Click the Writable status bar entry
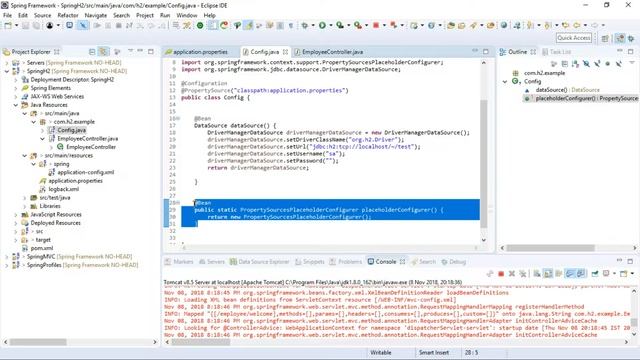 (x=381, y=353)
